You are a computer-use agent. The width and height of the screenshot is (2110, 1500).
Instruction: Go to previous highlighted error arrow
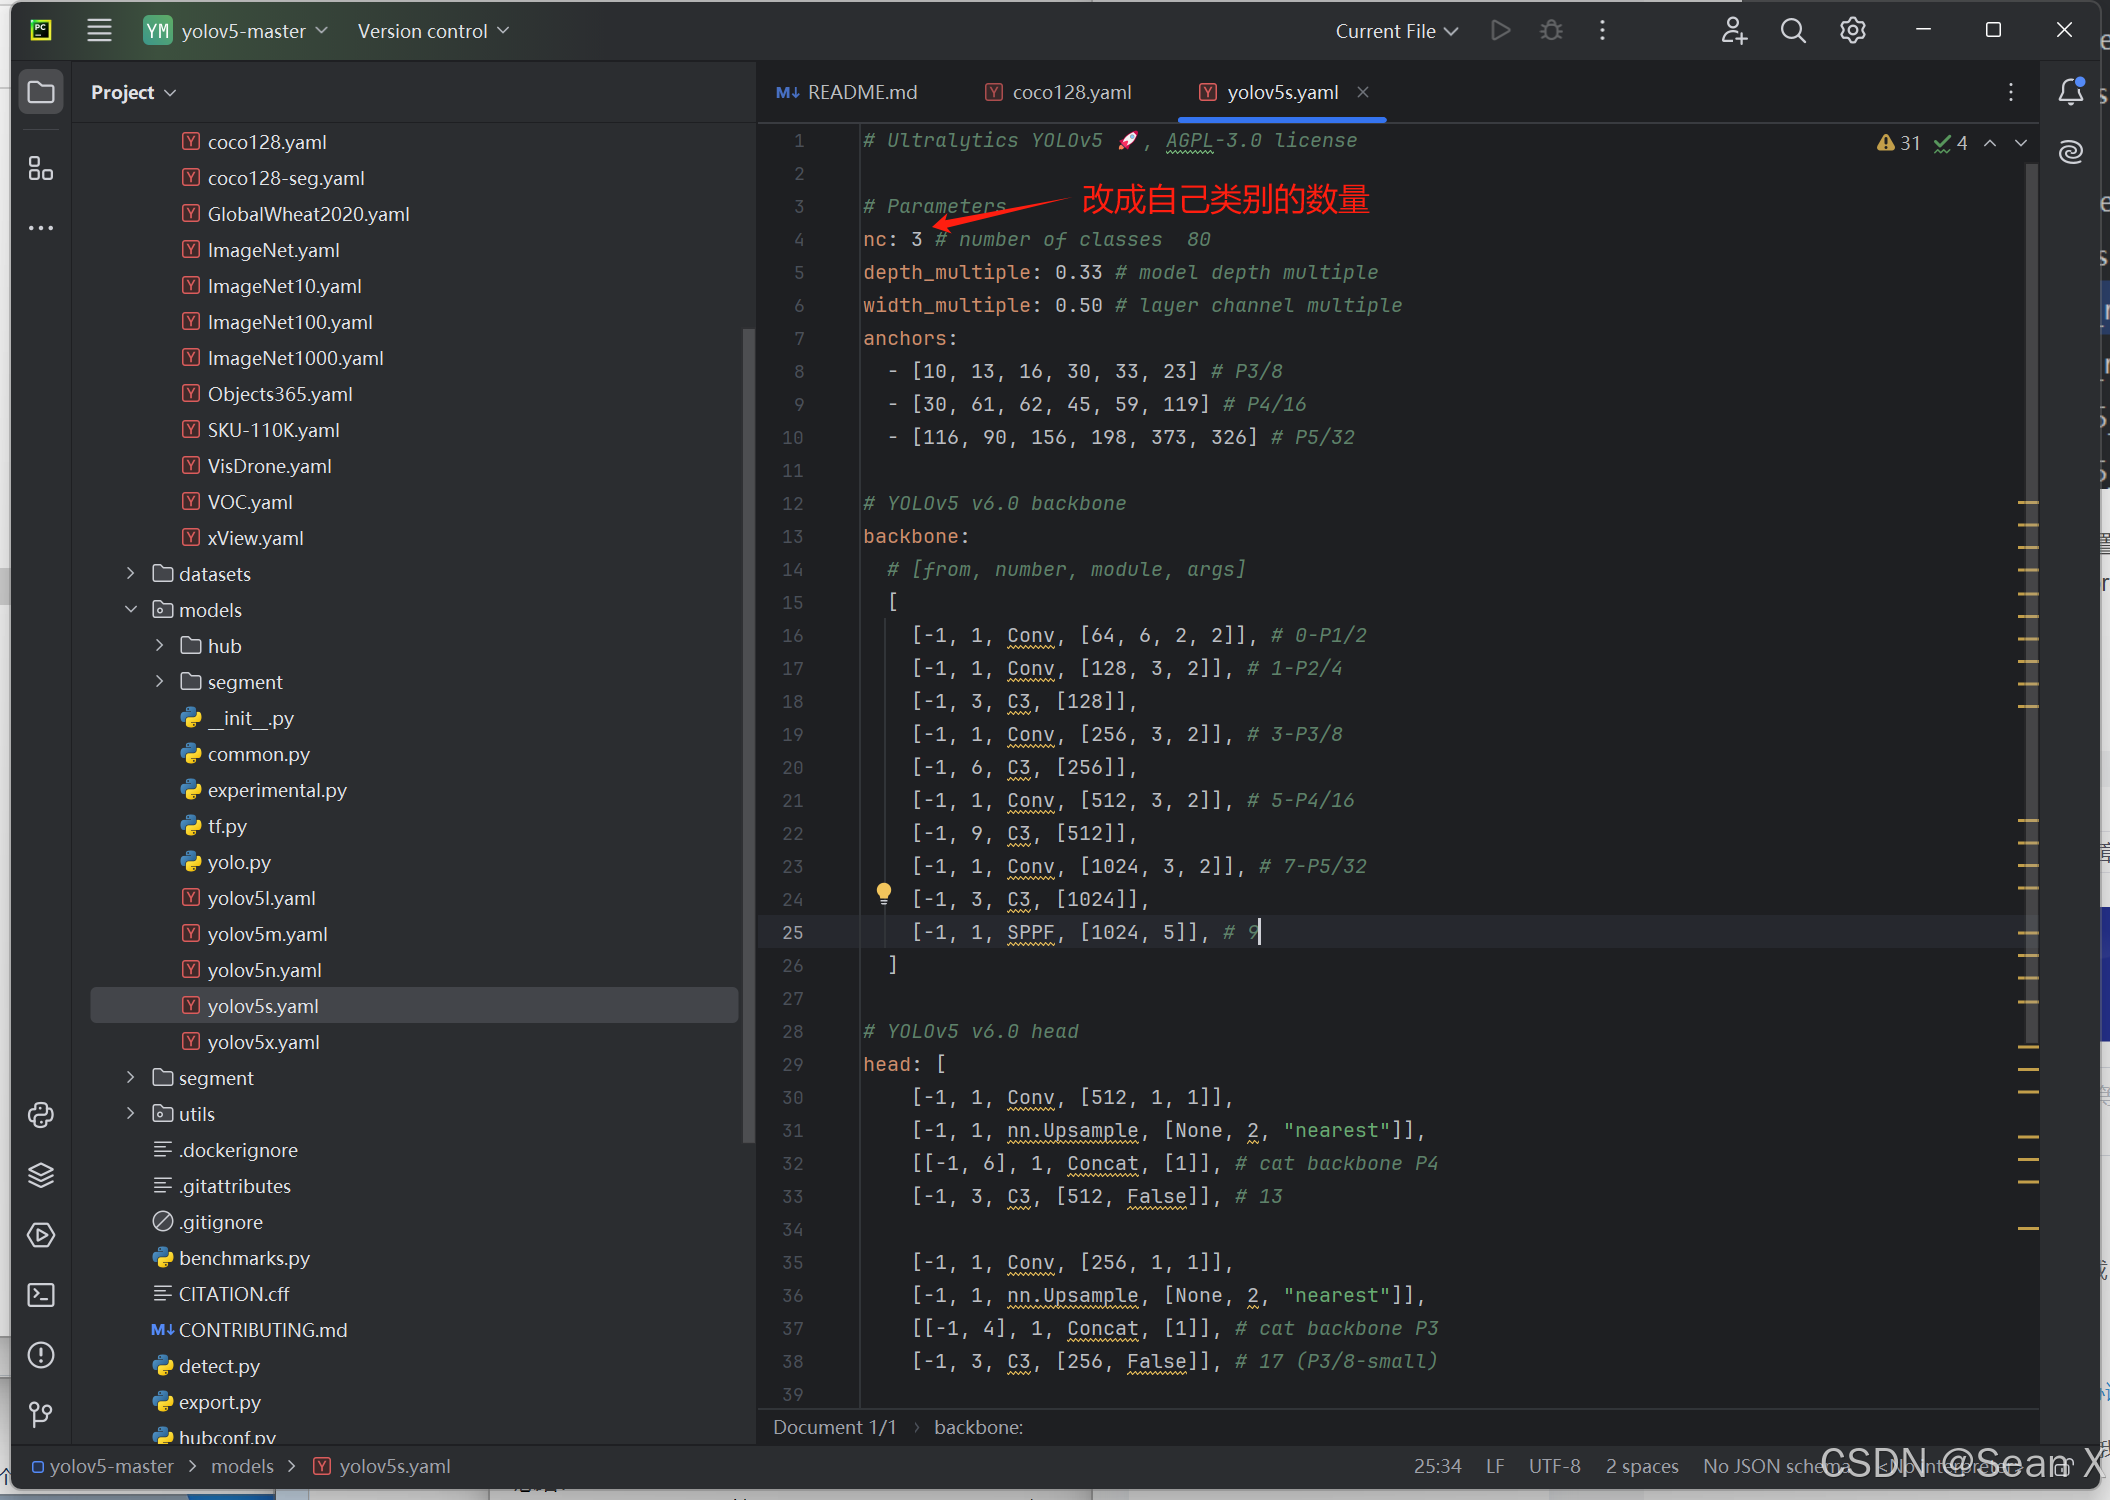pos(1990,143)
